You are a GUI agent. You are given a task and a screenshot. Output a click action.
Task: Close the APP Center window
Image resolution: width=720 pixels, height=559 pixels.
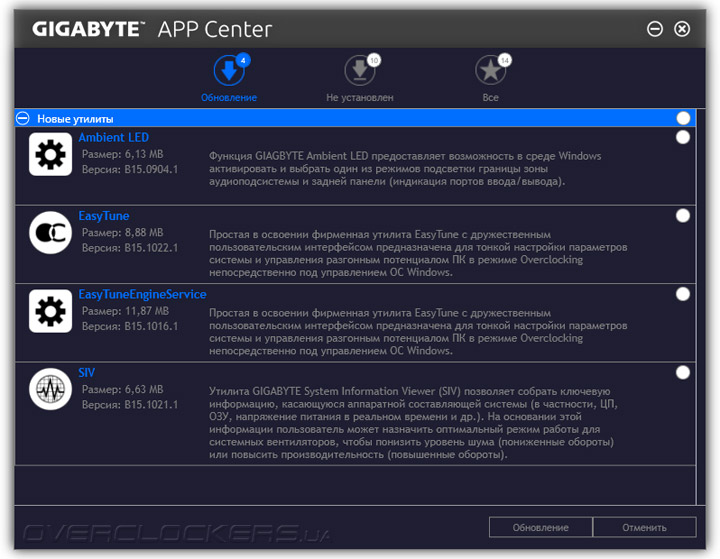682,29
